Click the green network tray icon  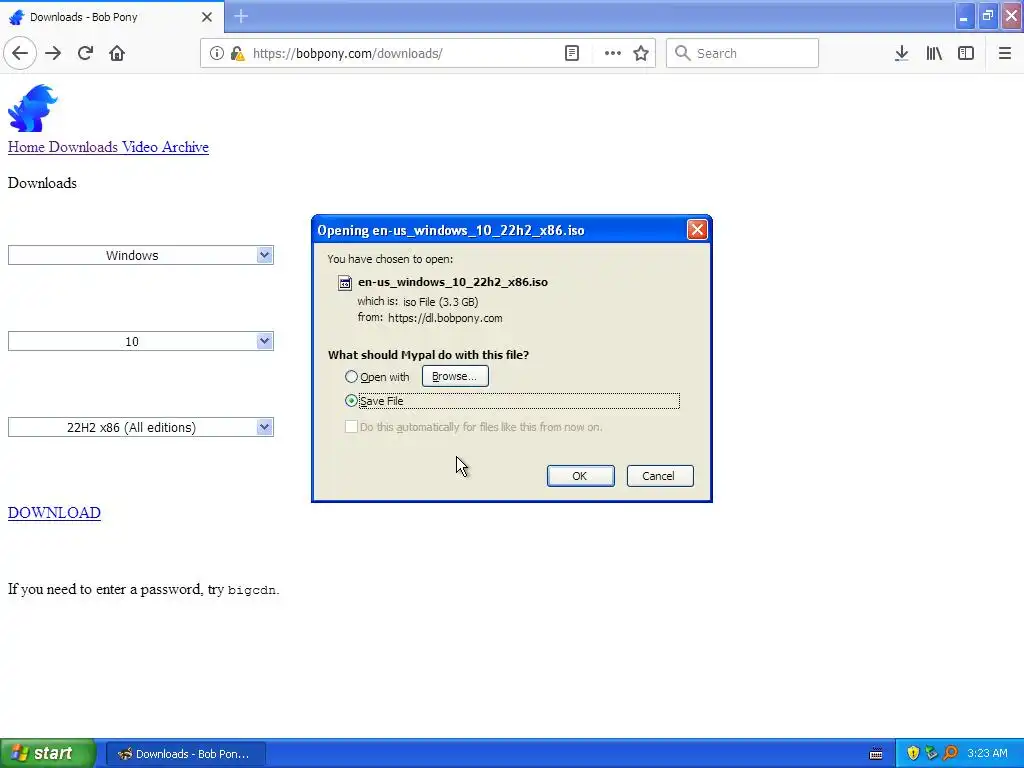[931, 753]
